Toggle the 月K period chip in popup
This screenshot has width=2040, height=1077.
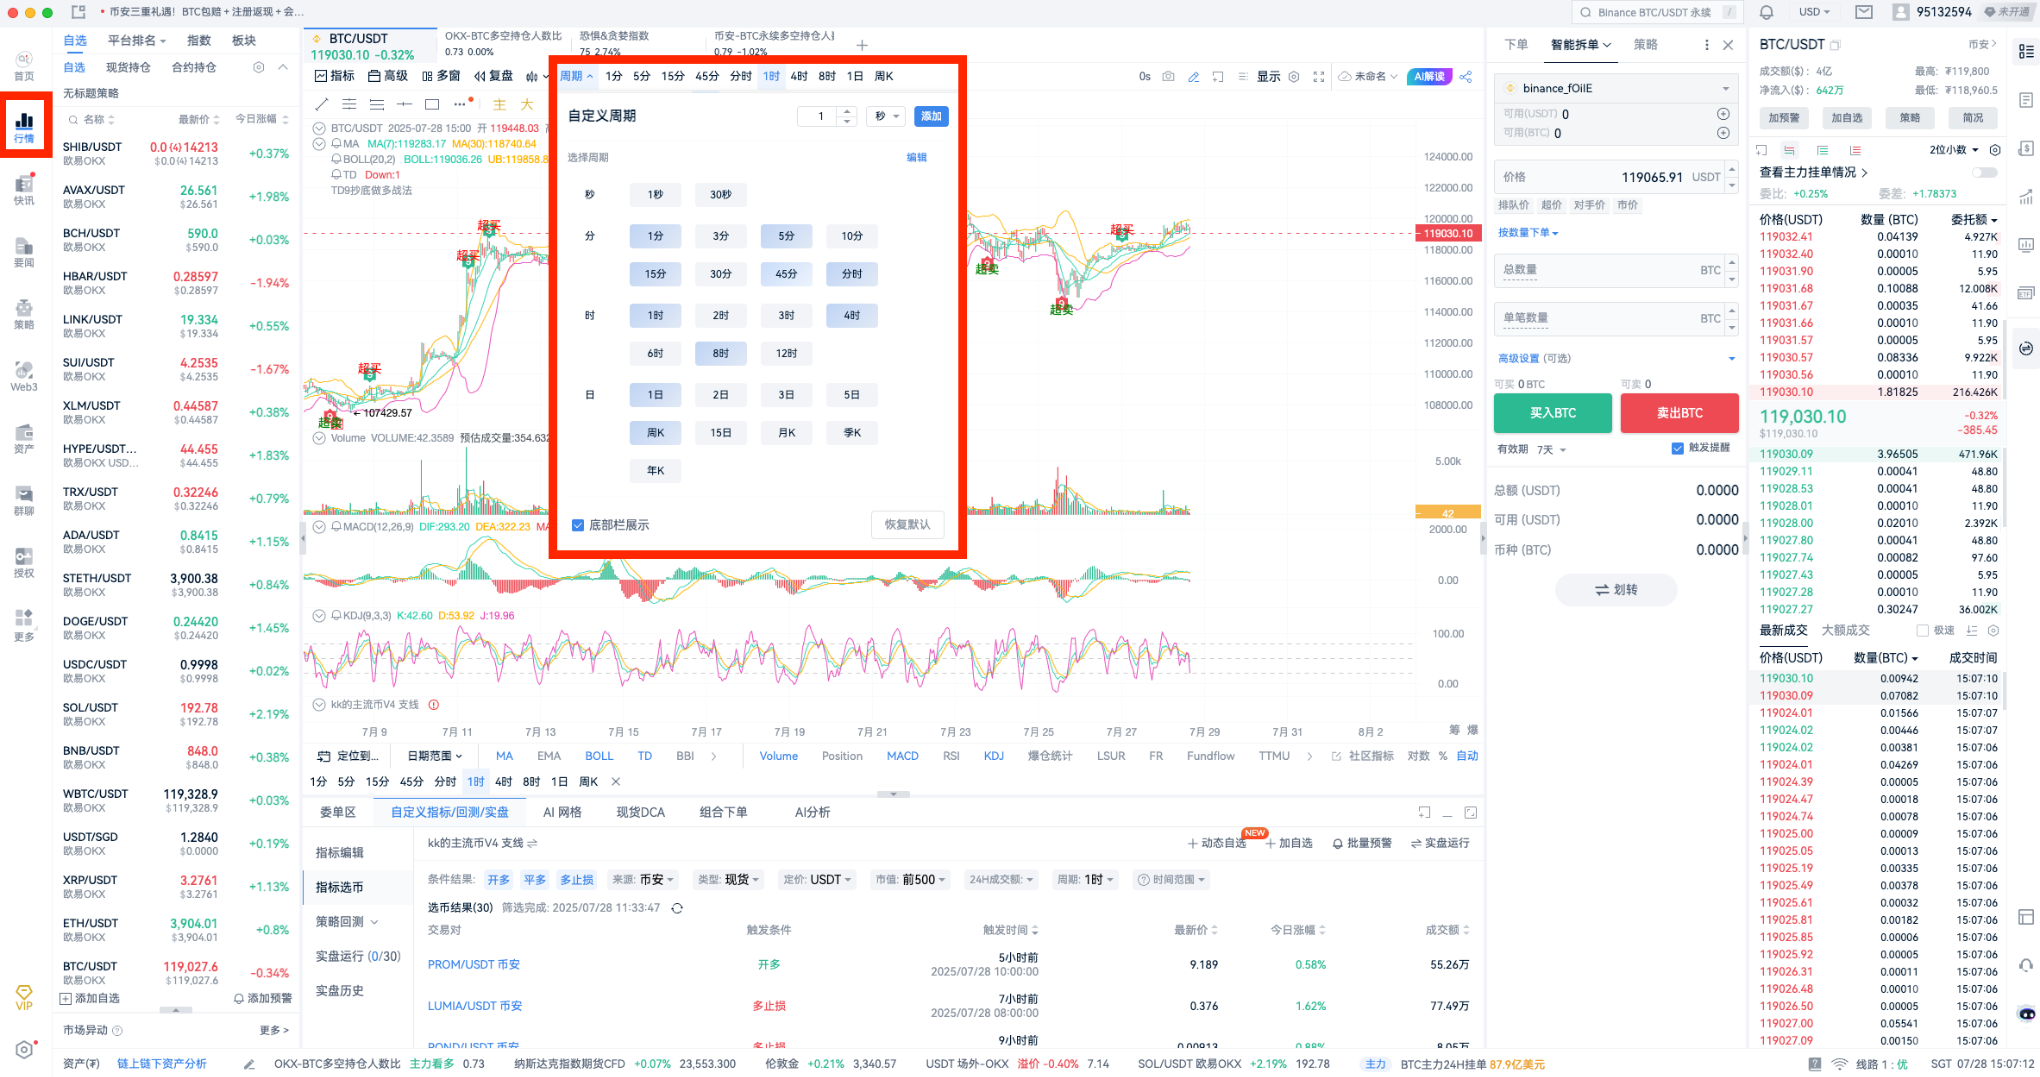coord(787,433)
